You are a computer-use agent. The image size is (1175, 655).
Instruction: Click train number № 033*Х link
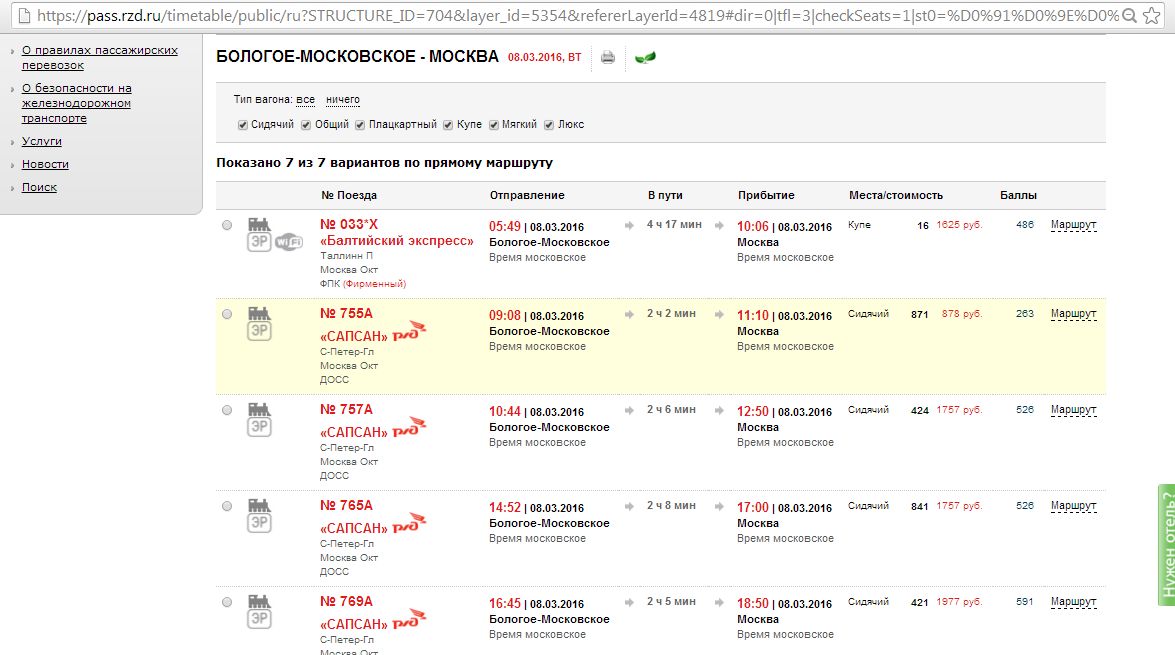pyautogui.click(x=349, y=225)
